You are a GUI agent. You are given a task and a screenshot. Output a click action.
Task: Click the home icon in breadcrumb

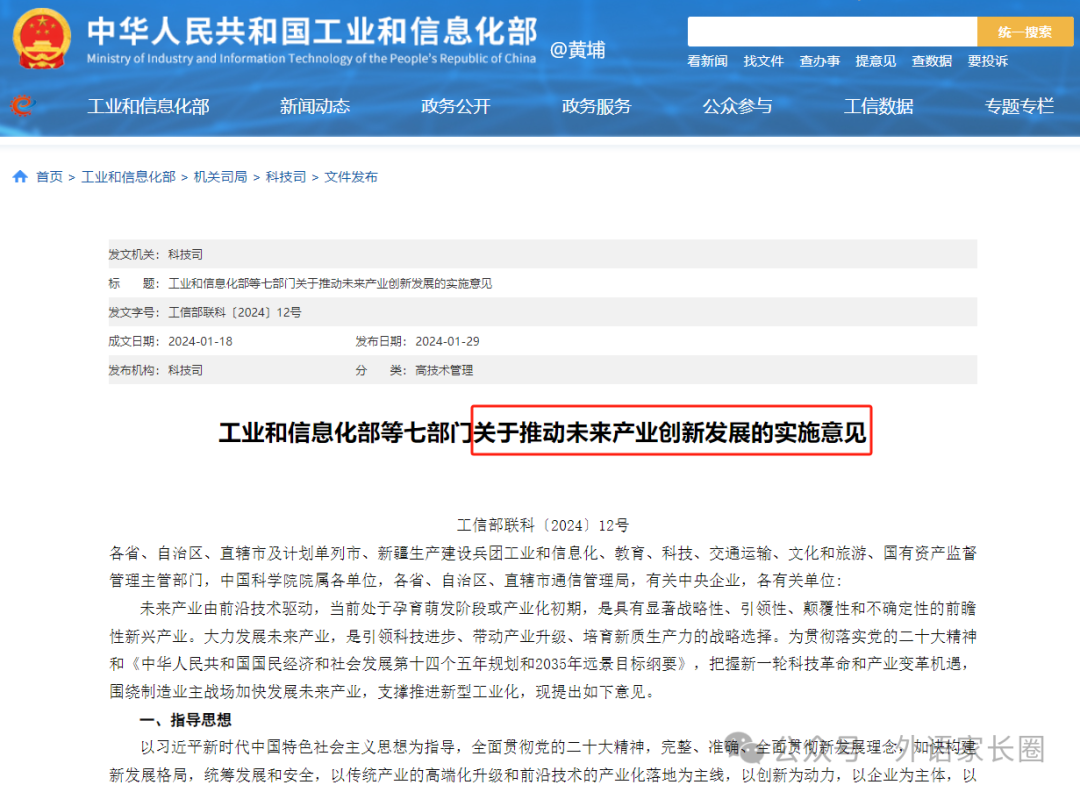pos(20,176)
